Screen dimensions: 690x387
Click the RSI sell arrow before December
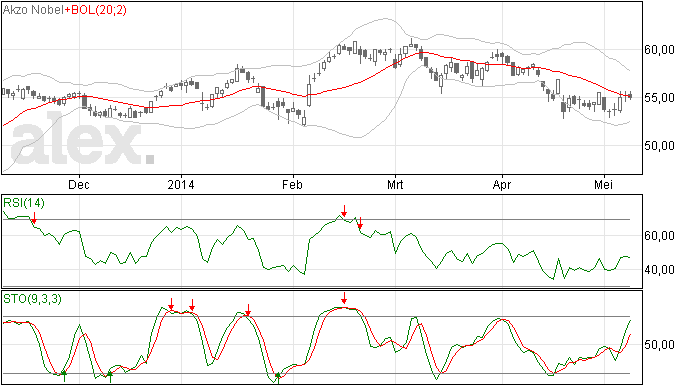point(34,218)
